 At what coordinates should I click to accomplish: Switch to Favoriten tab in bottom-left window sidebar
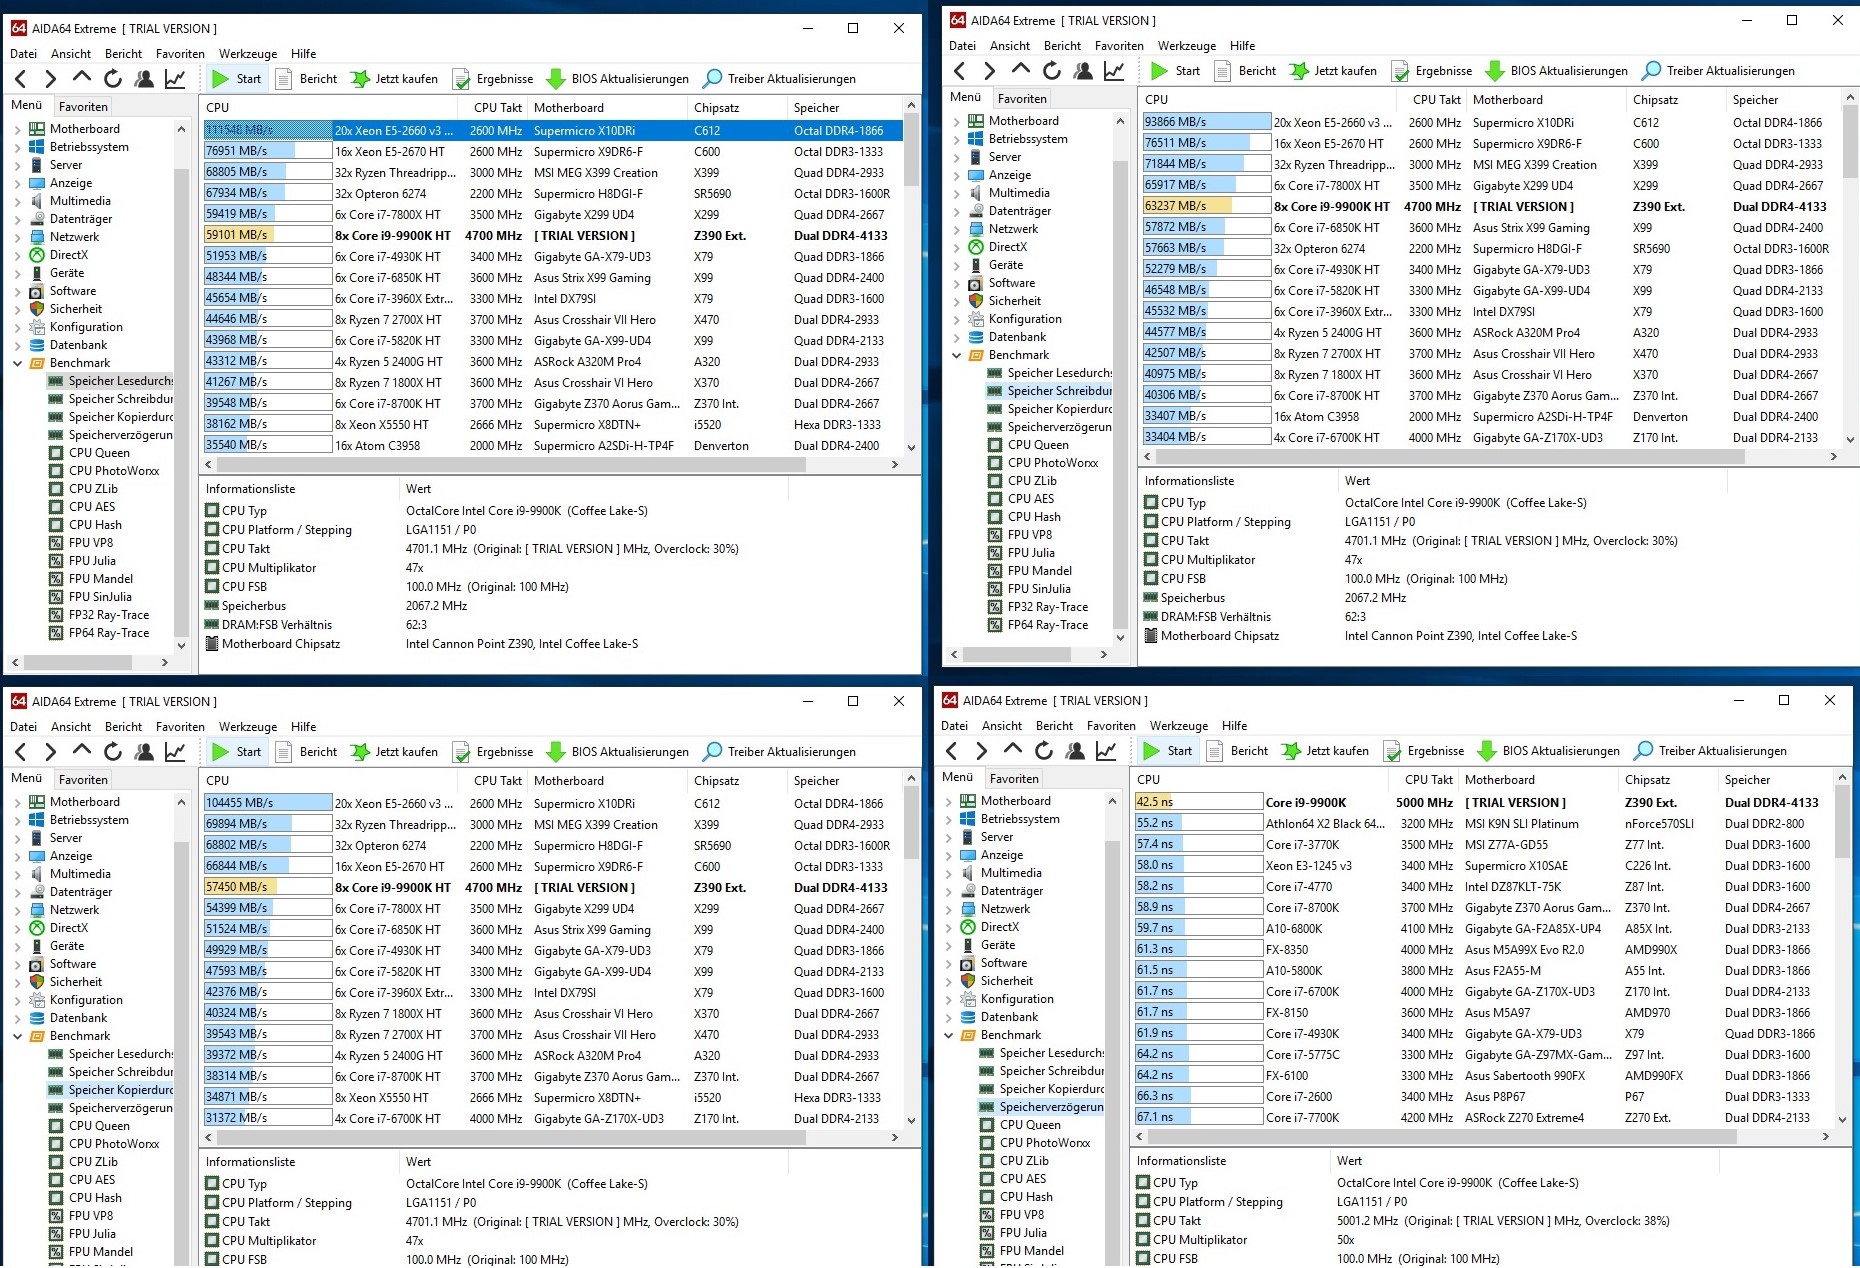click(x=83, y=780)
